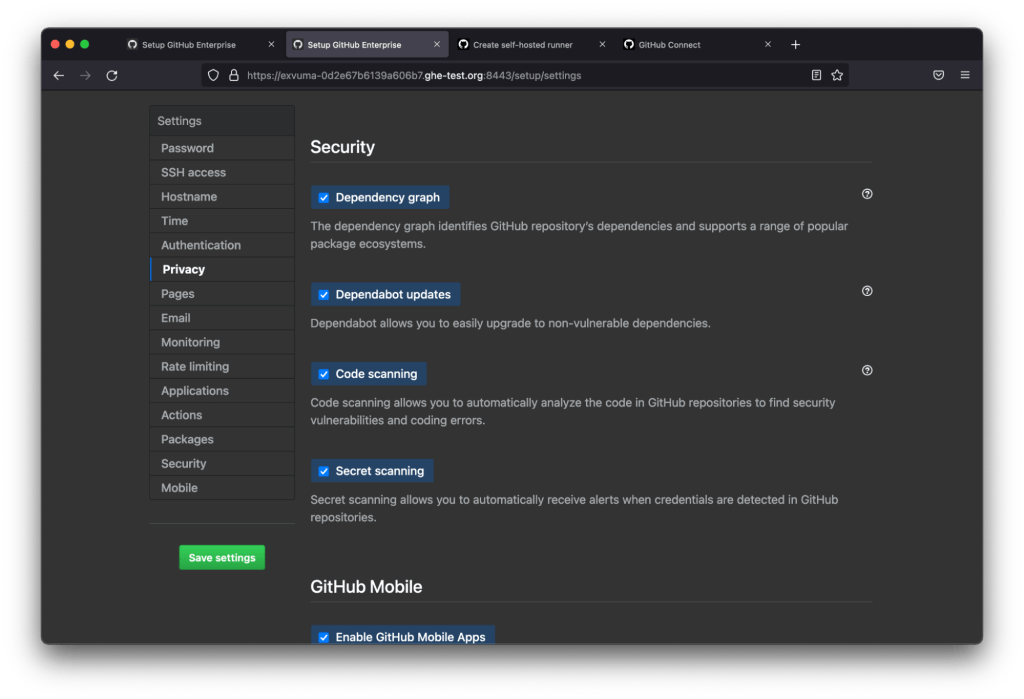Click the green Save settings button

tap(222, 558)
